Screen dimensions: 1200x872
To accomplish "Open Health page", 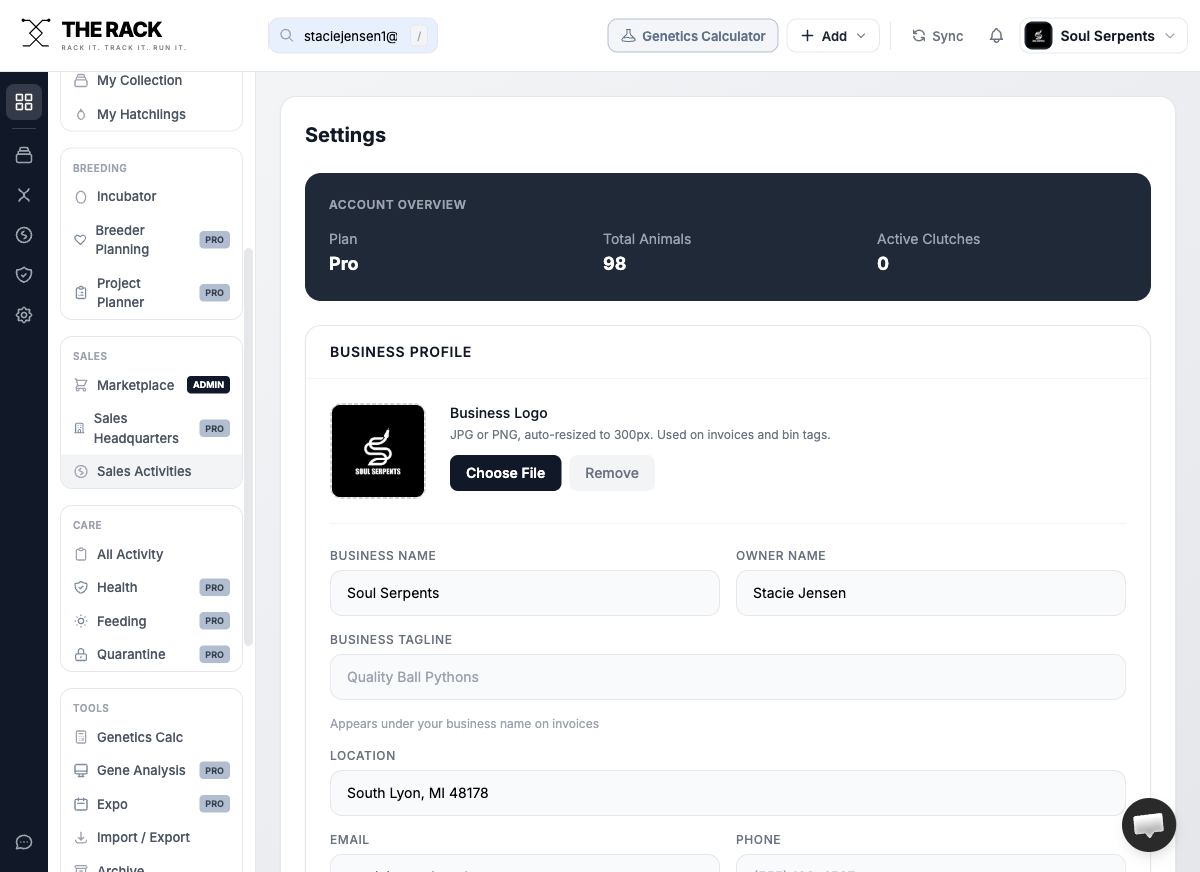I will point(152,587).
